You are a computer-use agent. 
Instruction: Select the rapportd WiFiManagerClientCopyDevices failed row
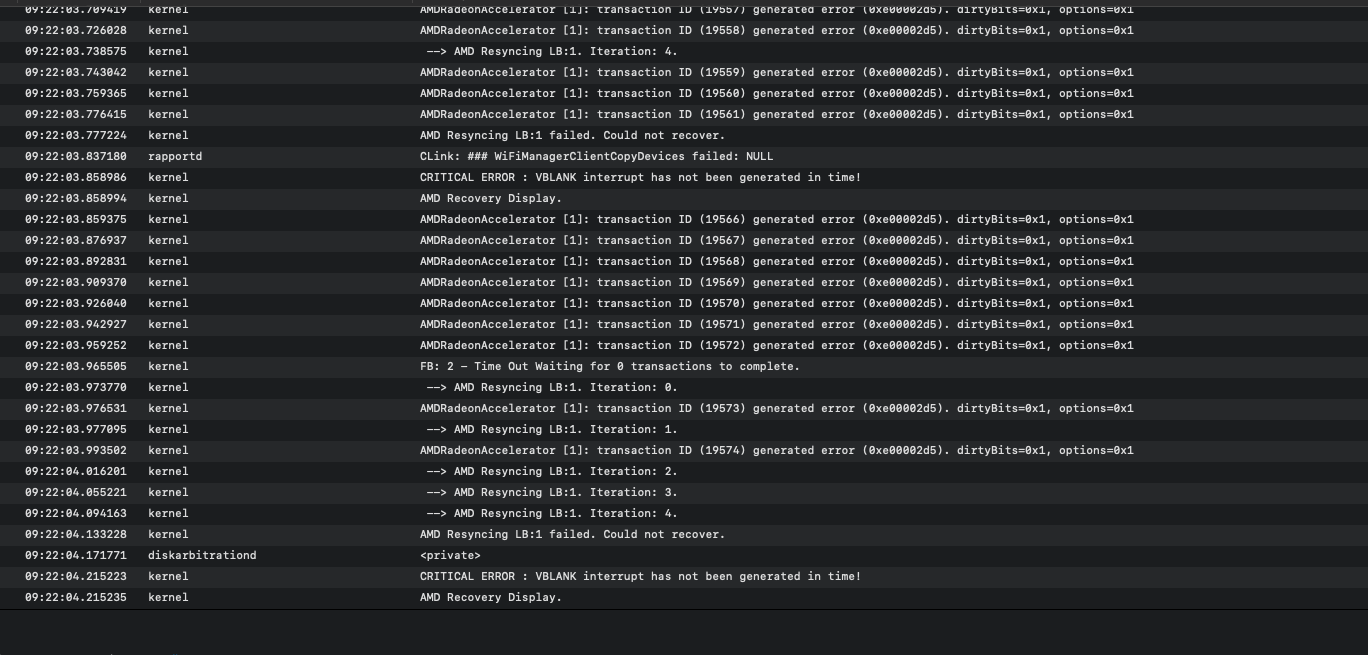pyautogui.click(x=596, y=156)
